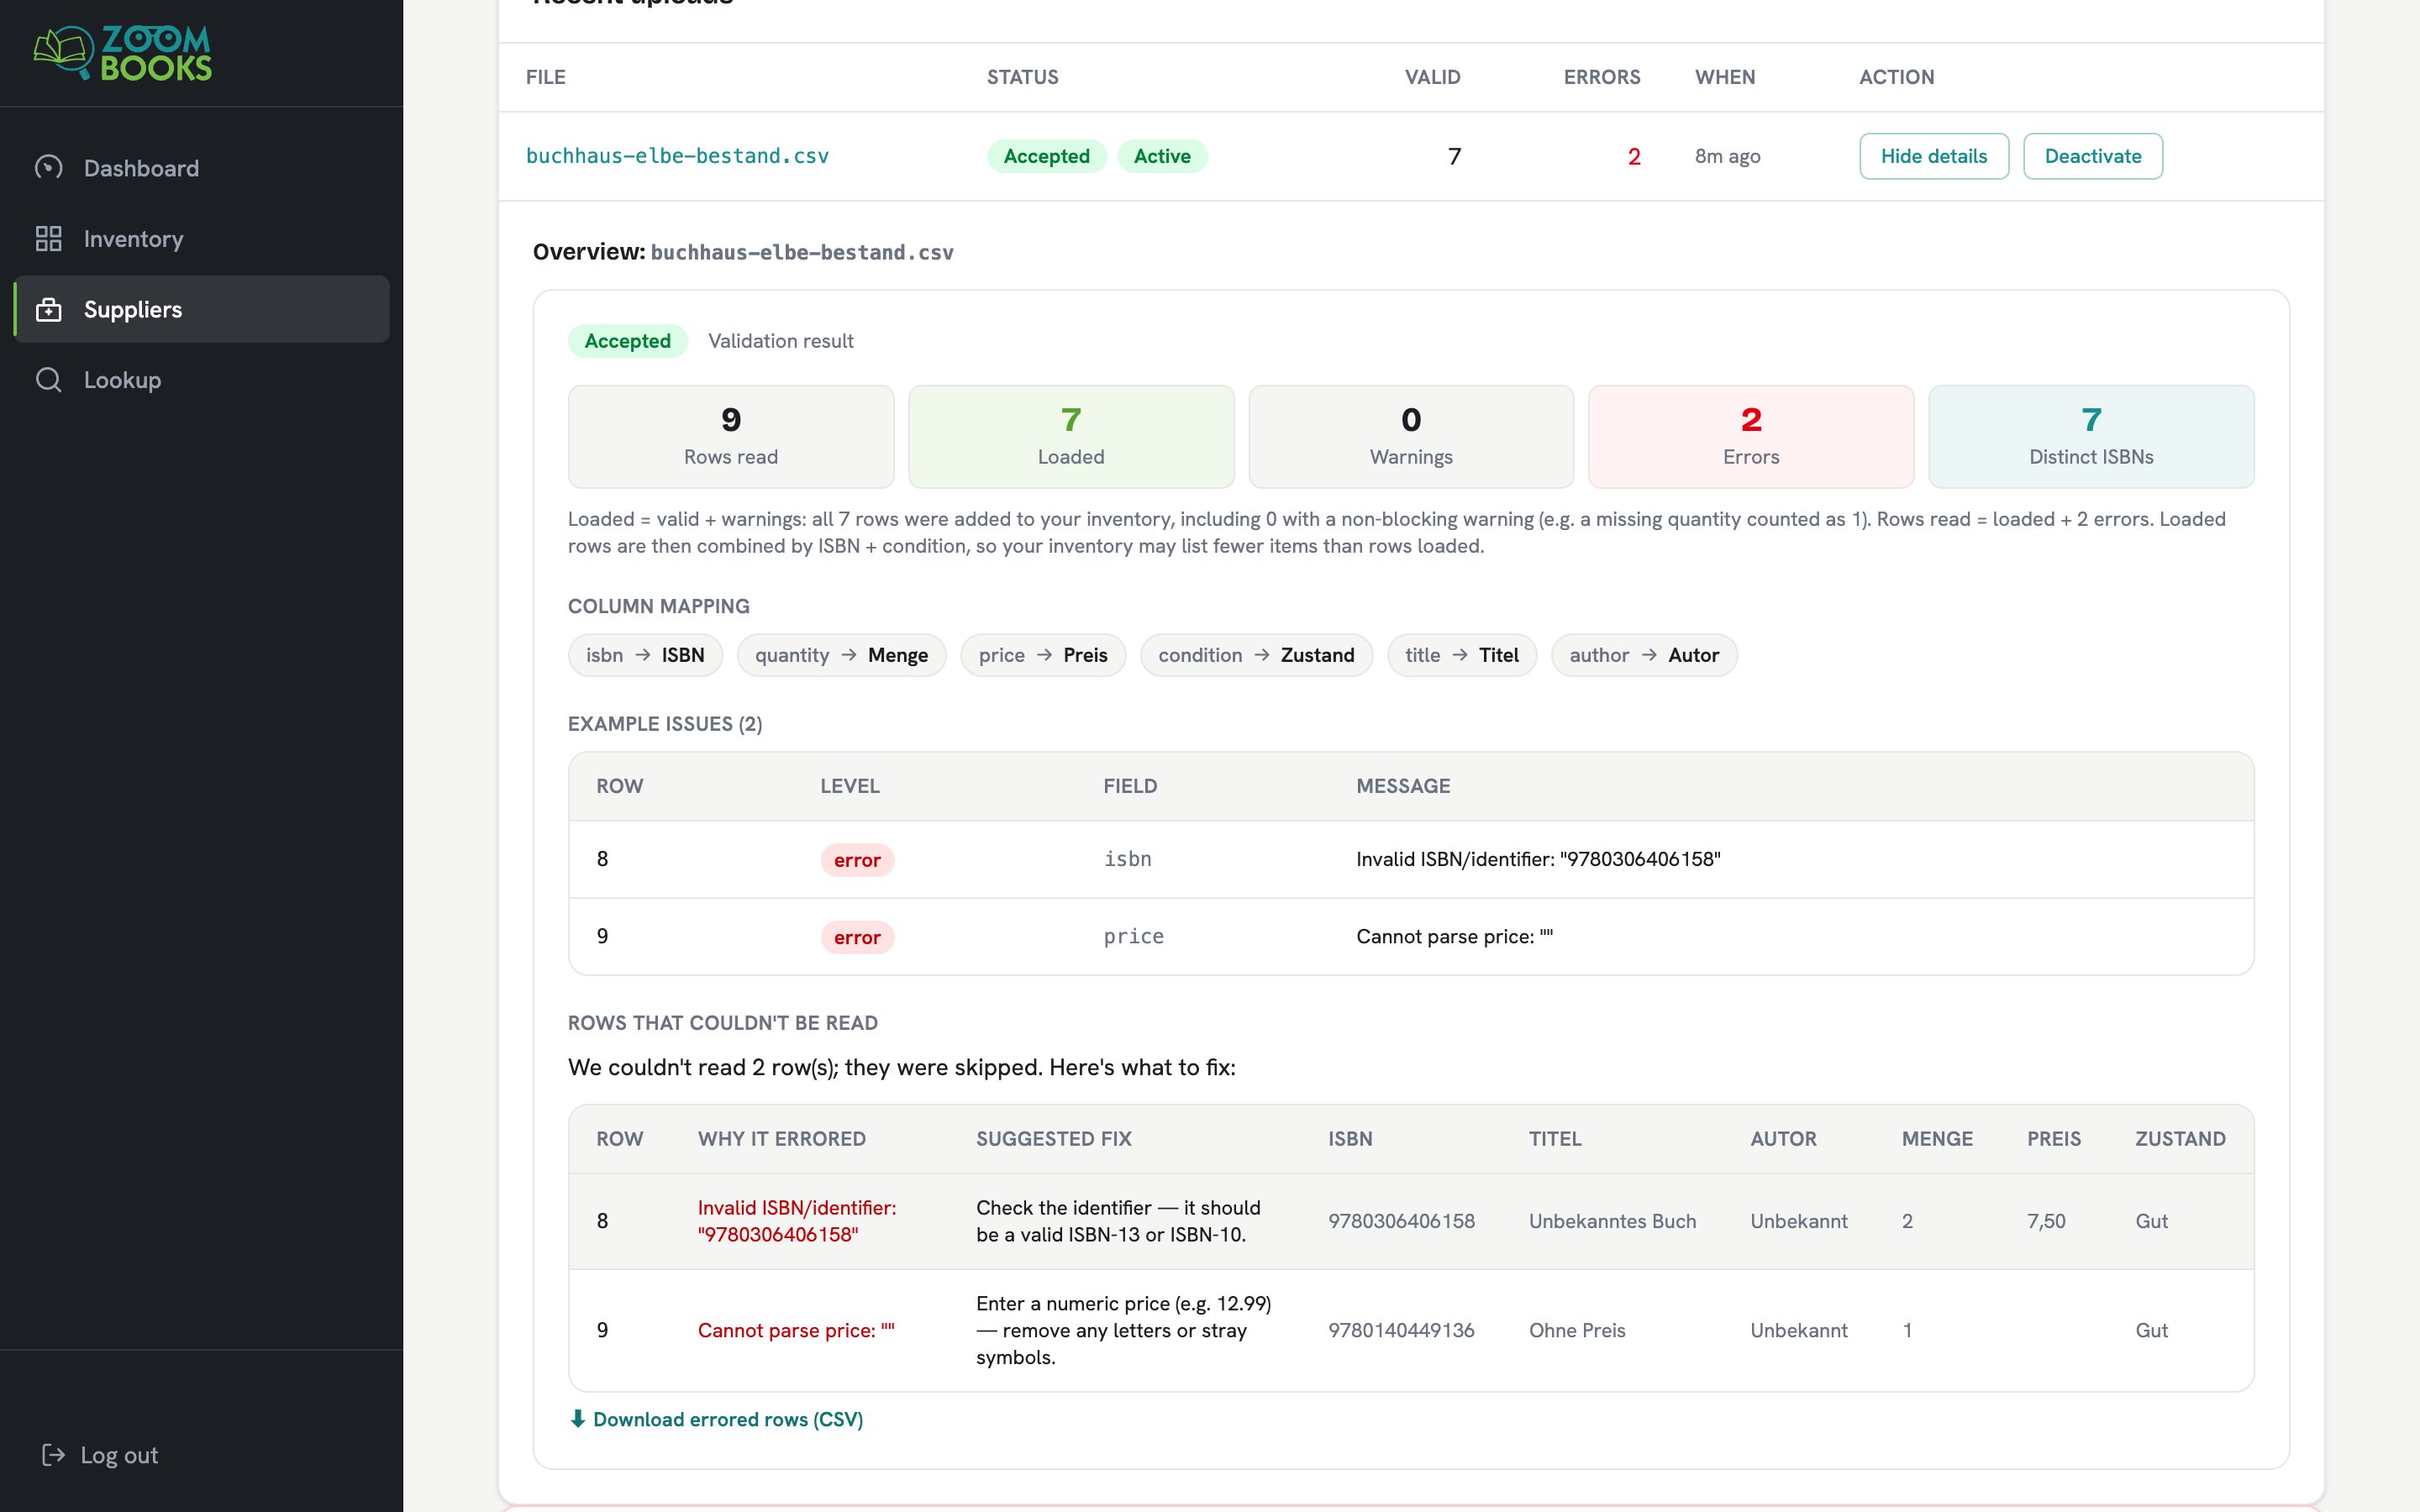This screenshot has width=2420, height=1512.
Task: Click the download arrow icon for errored rows
Action: (577, 1419)
